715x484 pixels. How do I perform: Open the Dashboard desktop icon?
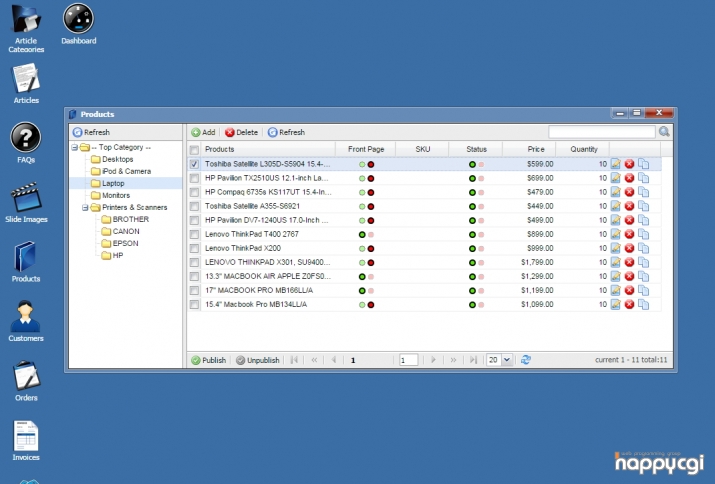tap(78, 24)
